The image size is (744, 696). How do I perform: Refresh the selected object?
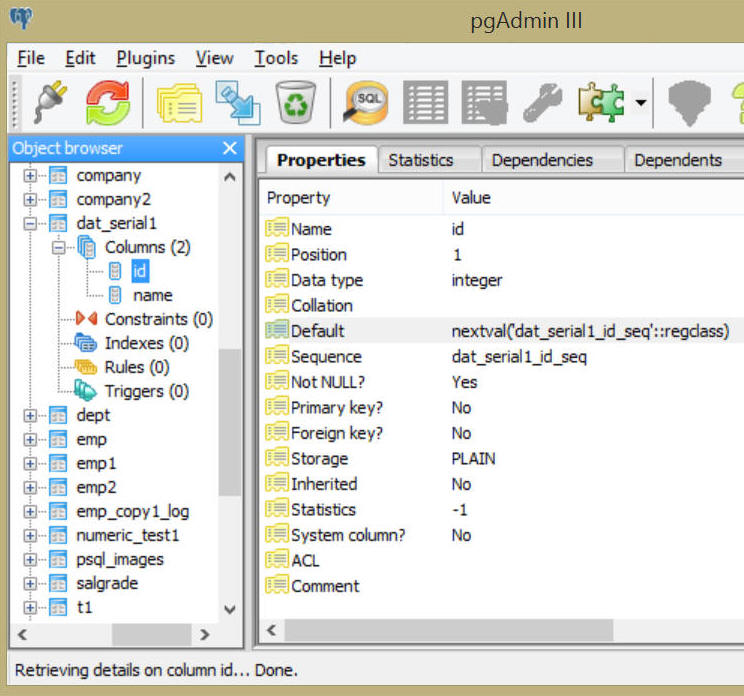107,101
